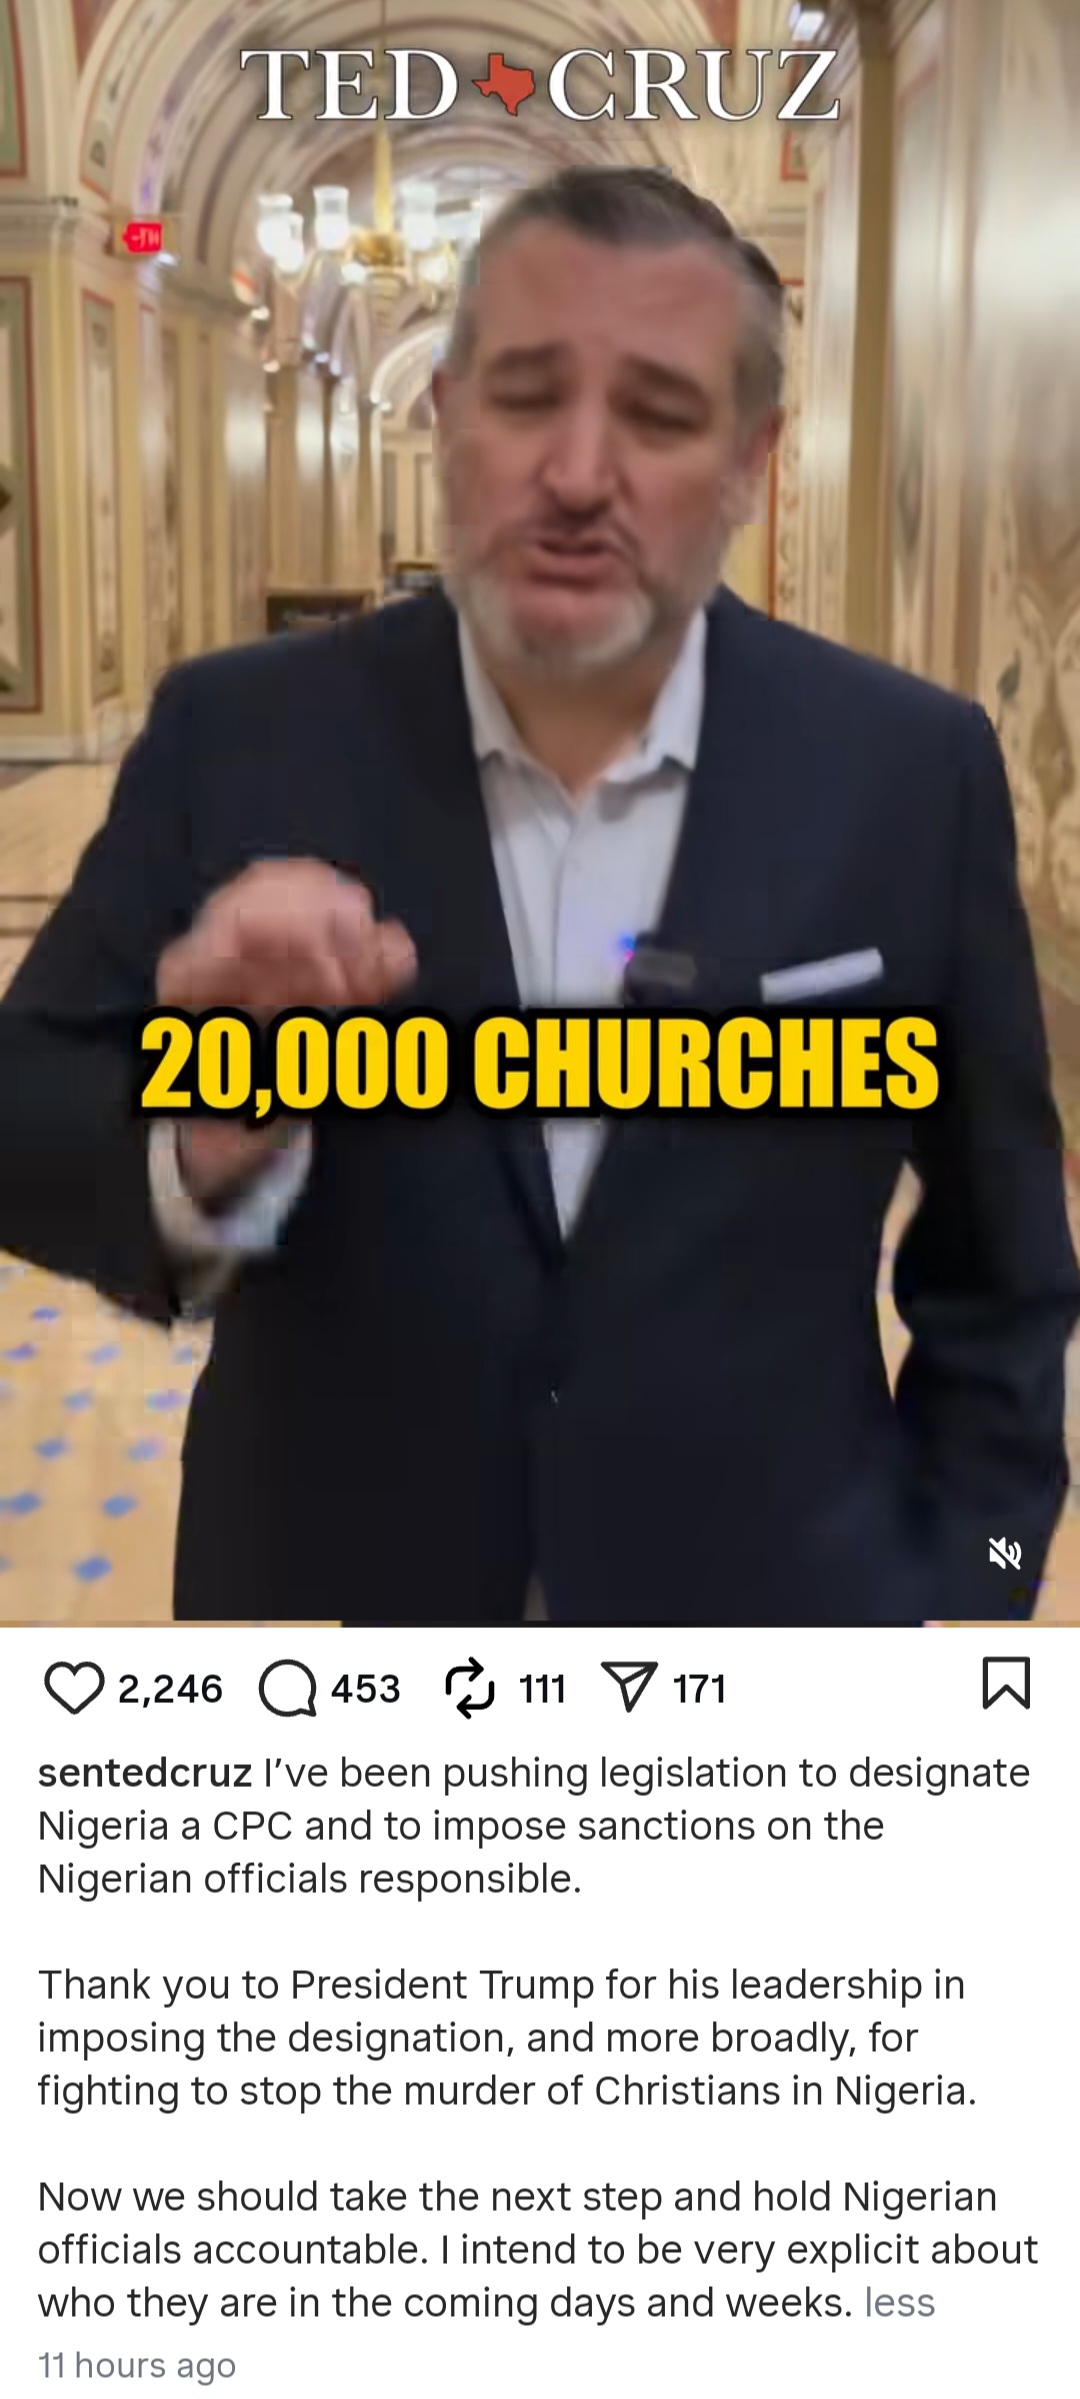Image resolution: width=1080 pixels, height=2399 pixels.
Task: Tap the 171 shares count
Action: pos(699,1689)
